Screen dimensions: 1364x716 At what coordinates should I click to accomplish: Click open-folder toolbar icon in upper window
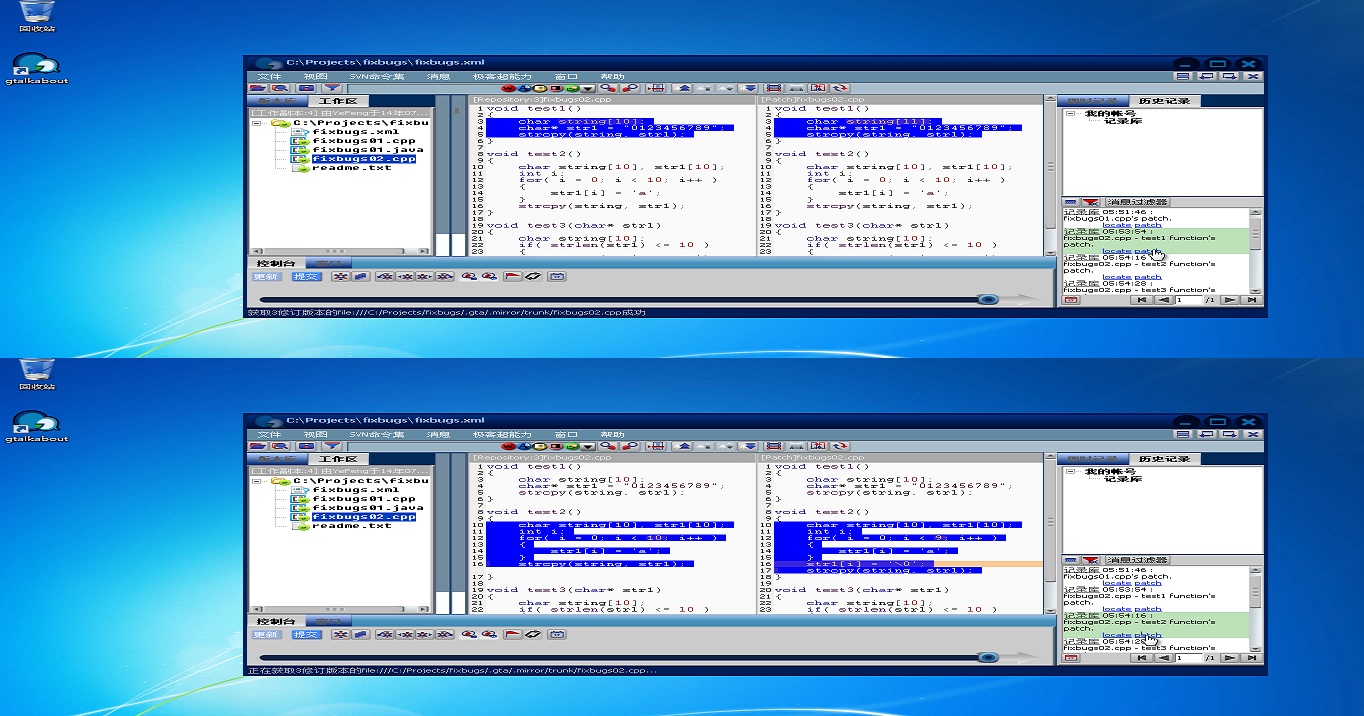pos(259,88)
